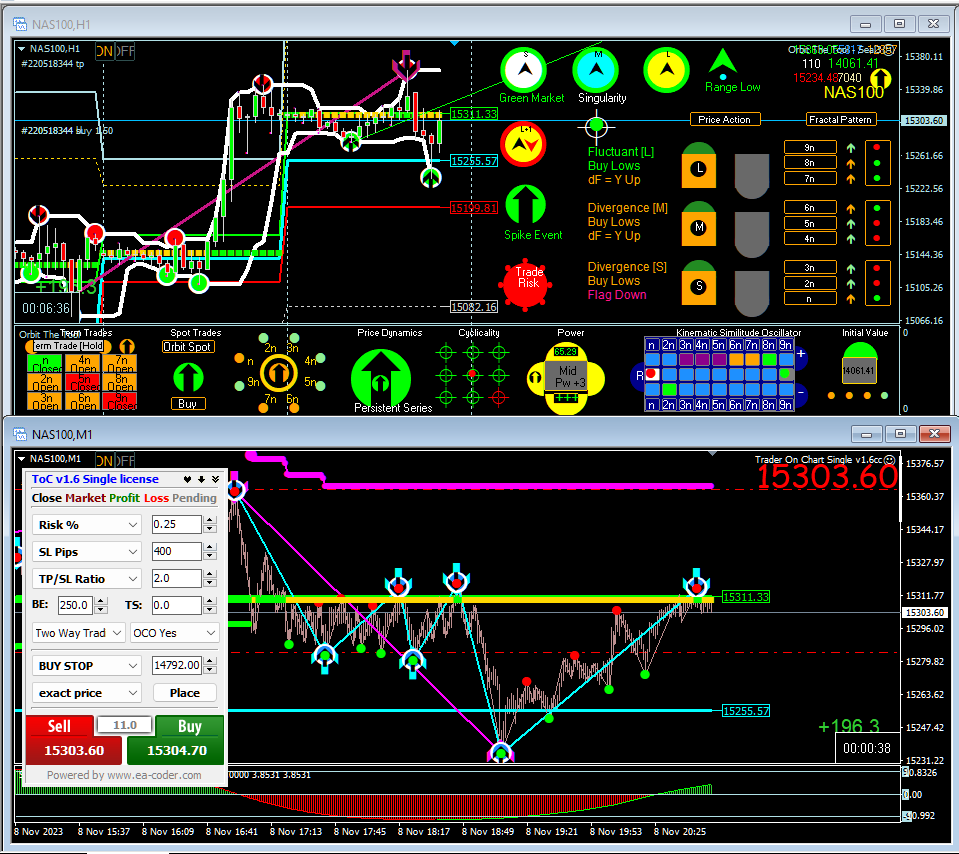Image resolution: width=959 pixels, height=854 pixels.
Task: Toggle the red '9n Closed' term trade cell
Action: (x=120, y=401)
